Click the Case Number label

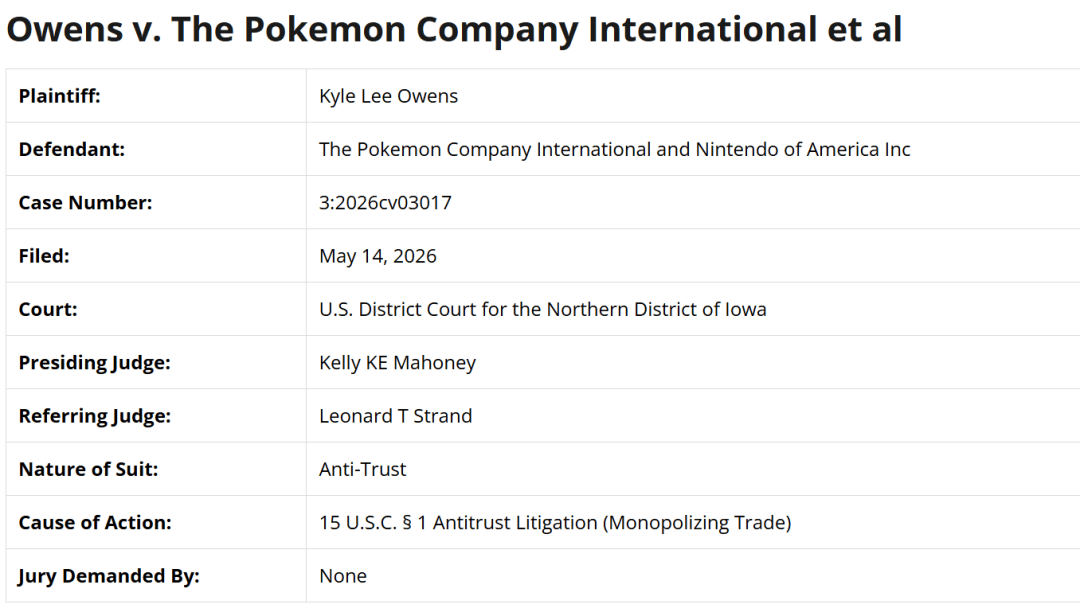[85, 203]
